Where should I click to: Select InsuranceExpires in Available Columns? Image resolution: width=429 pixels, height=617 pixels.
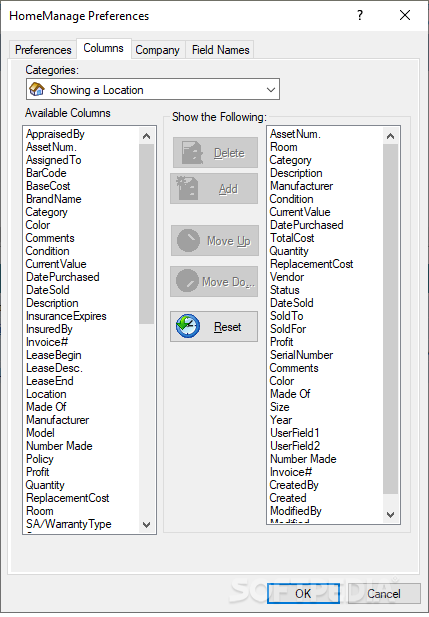[66, 316]
